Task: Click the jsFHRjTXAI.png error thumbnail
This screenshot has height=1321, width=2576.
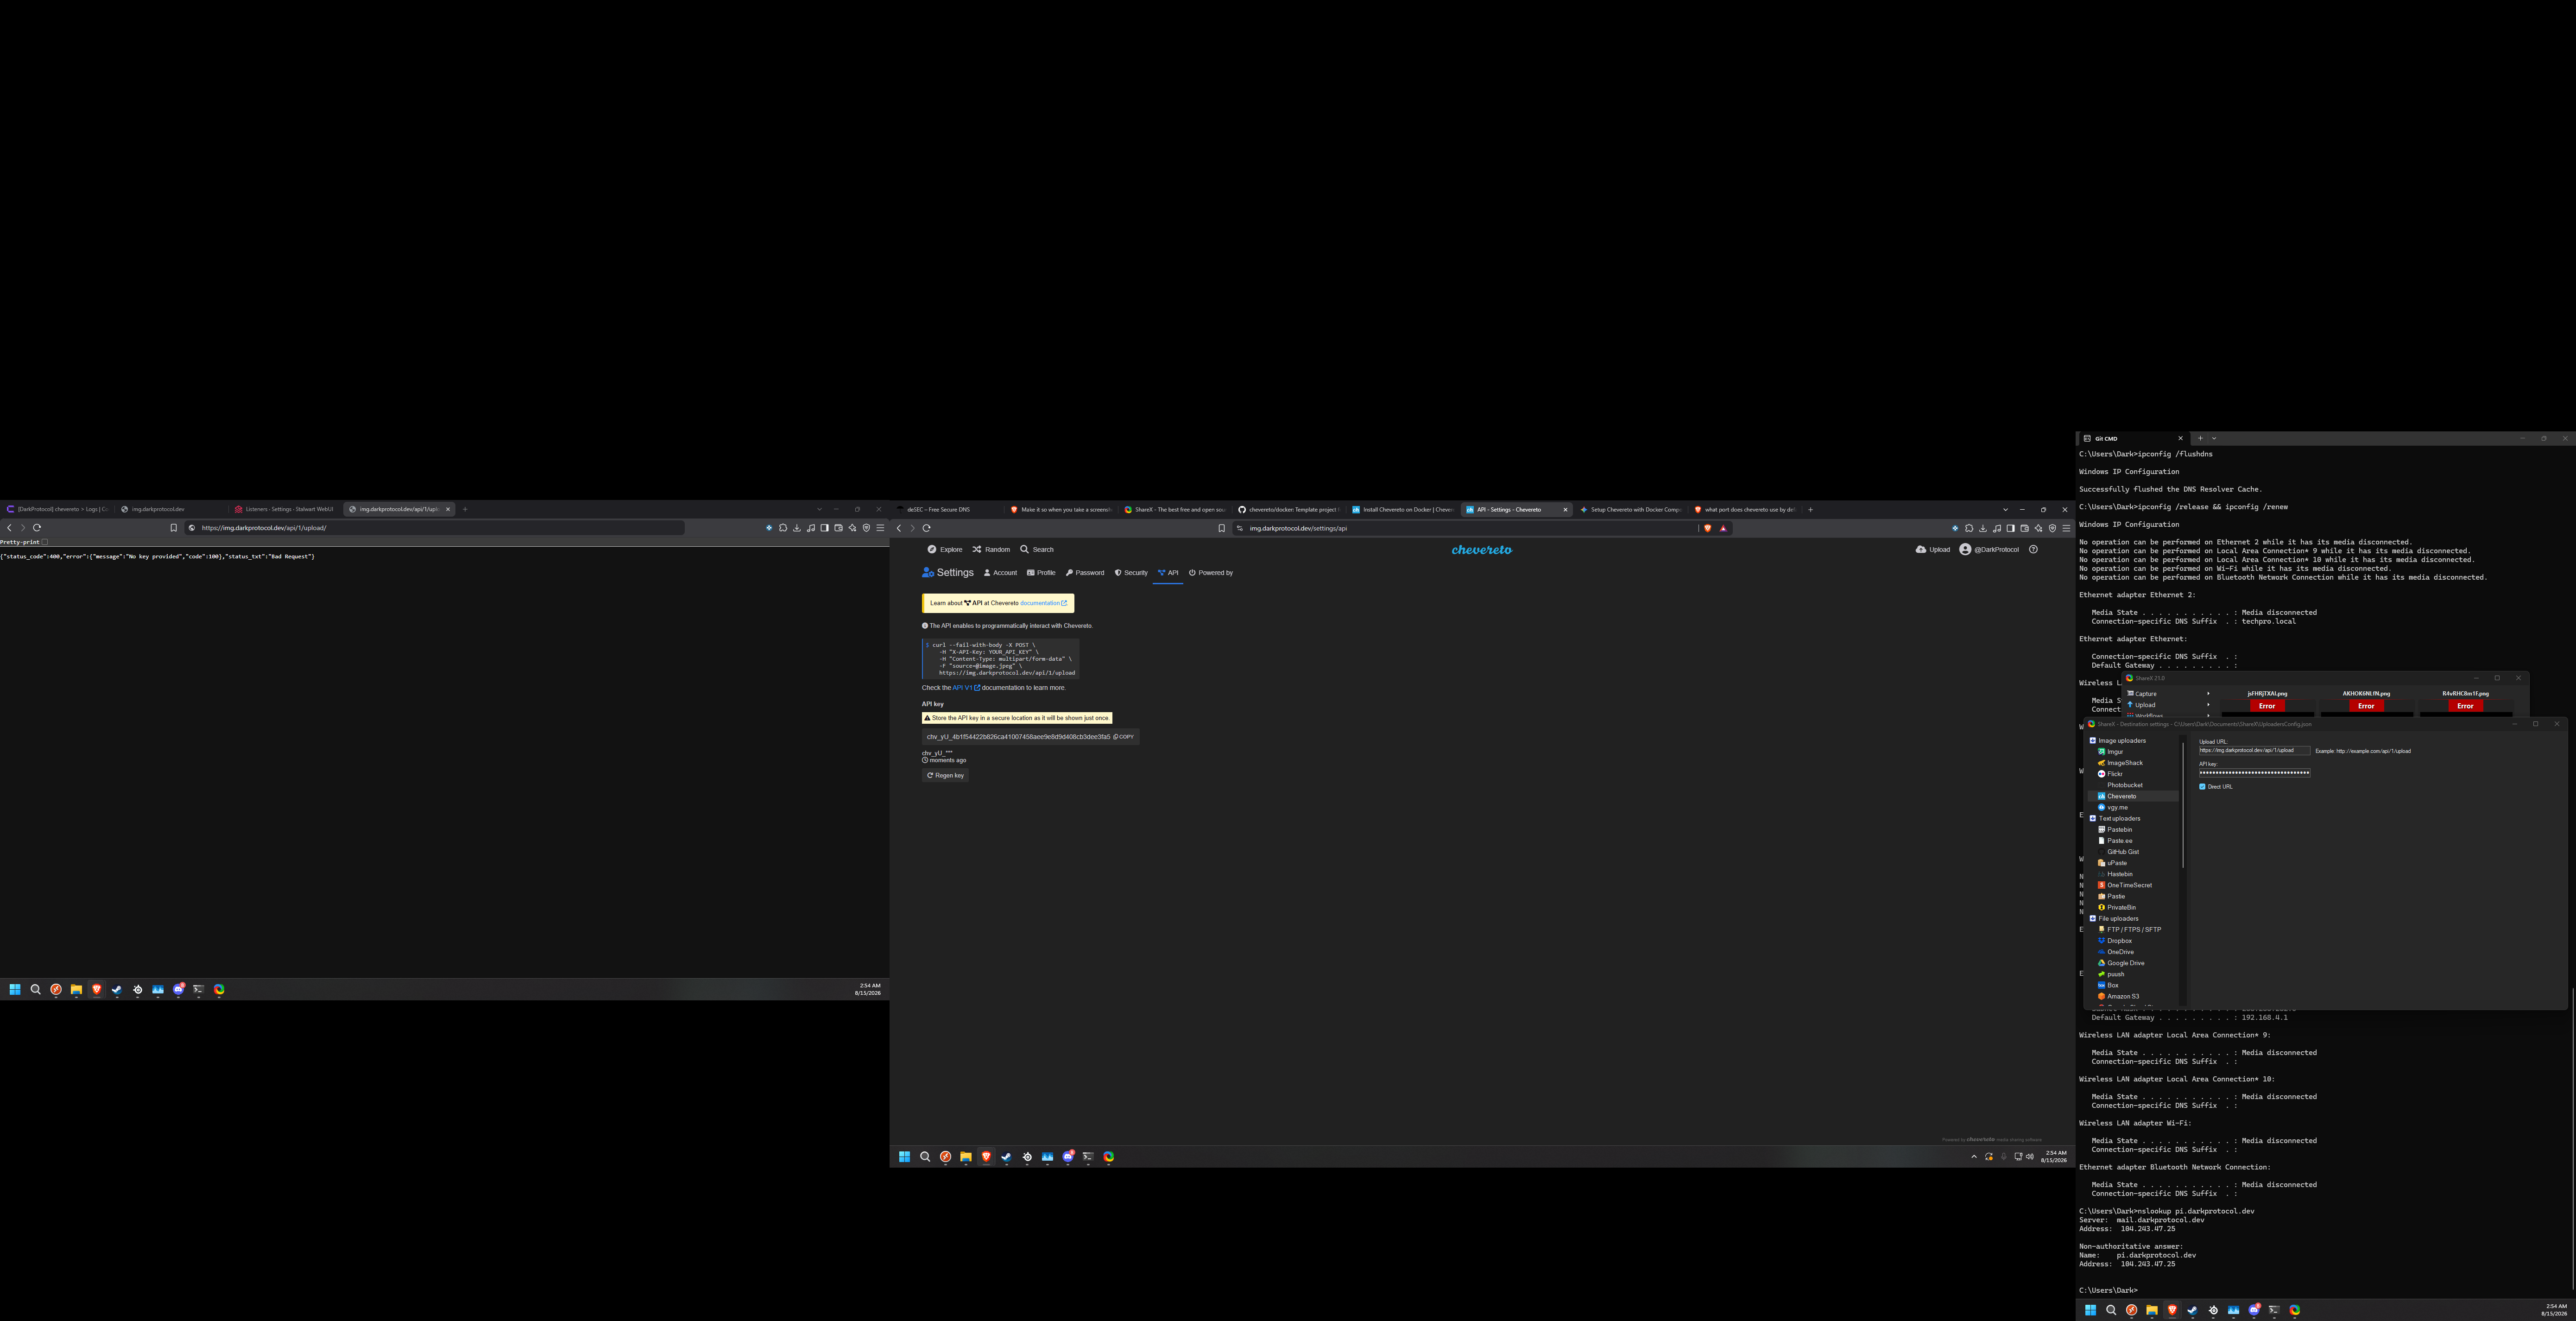Action: point(2267,705)
